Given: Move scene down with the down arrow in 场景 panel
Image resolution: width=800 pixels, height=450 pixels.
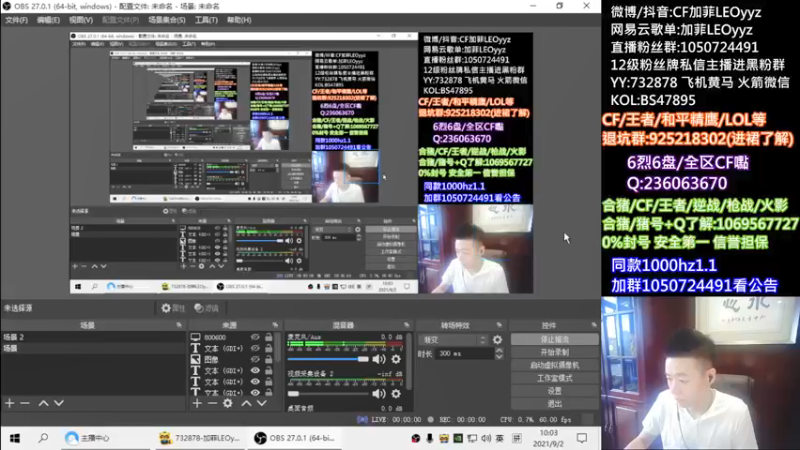Looking at the screenshot, I should coord(59,403).
